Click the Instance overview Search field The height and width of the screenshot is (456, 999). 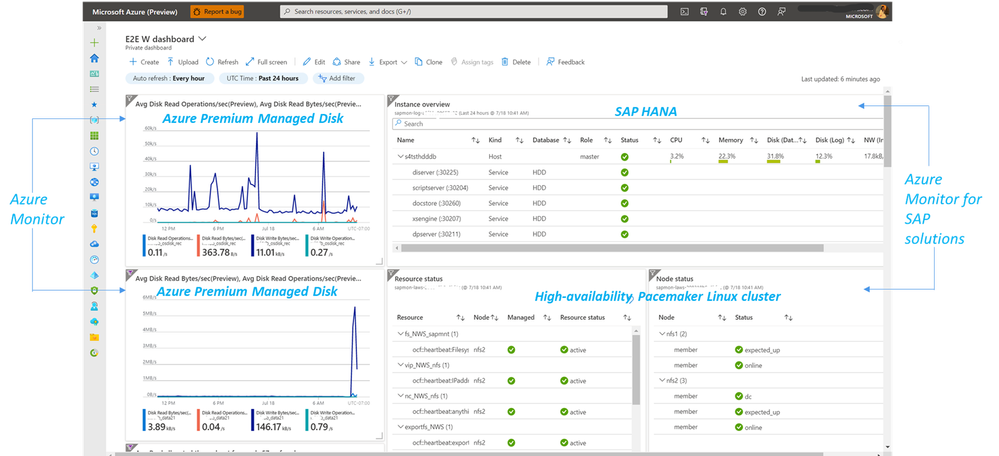(637, 124)
